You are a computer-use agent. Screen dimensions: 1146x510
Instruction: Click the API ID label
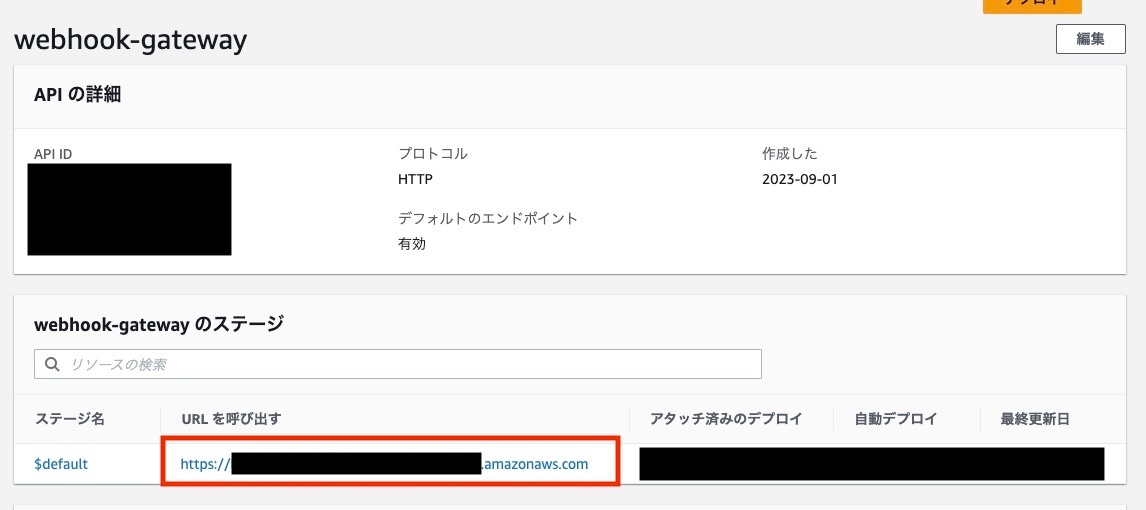53,154
